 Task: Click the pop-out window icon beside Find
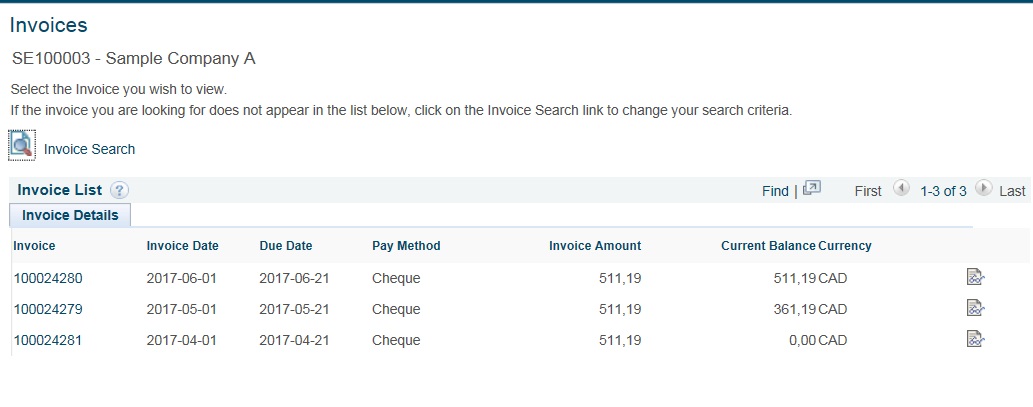pyautogui.click(x=812, y=188)
